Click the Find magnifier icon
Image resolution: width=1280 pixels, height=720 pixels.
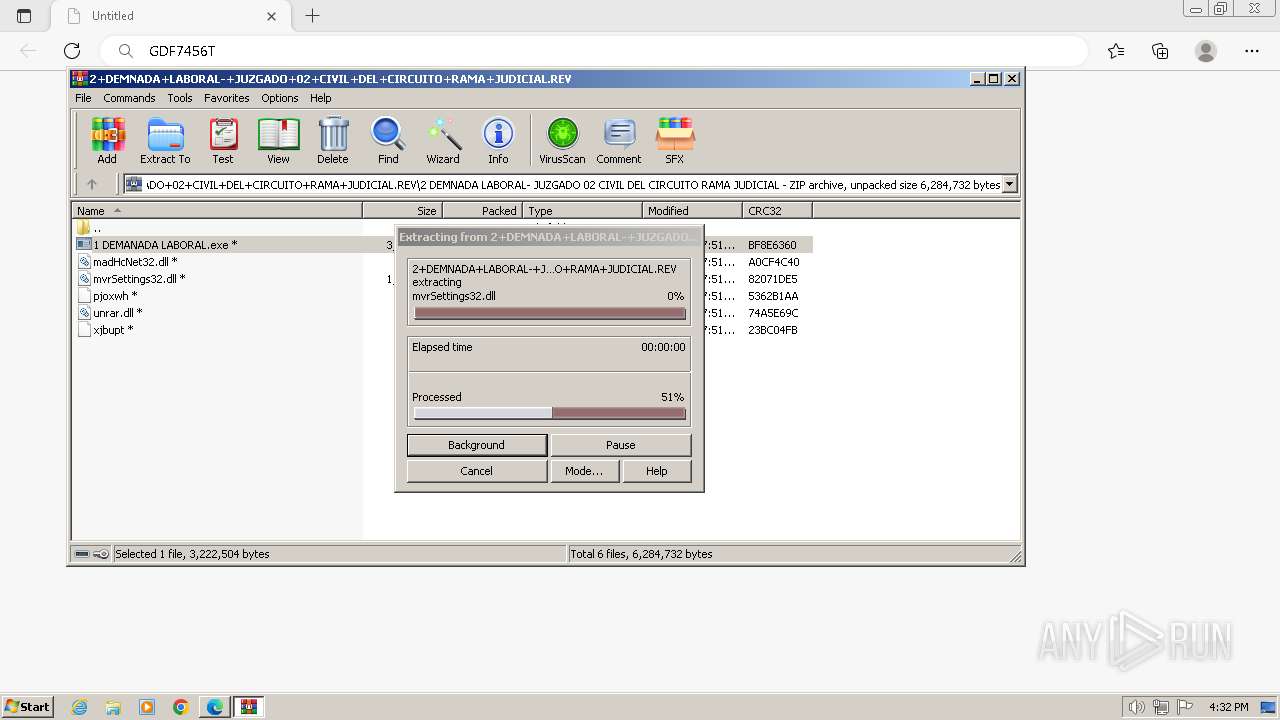[x=388, y=140]
